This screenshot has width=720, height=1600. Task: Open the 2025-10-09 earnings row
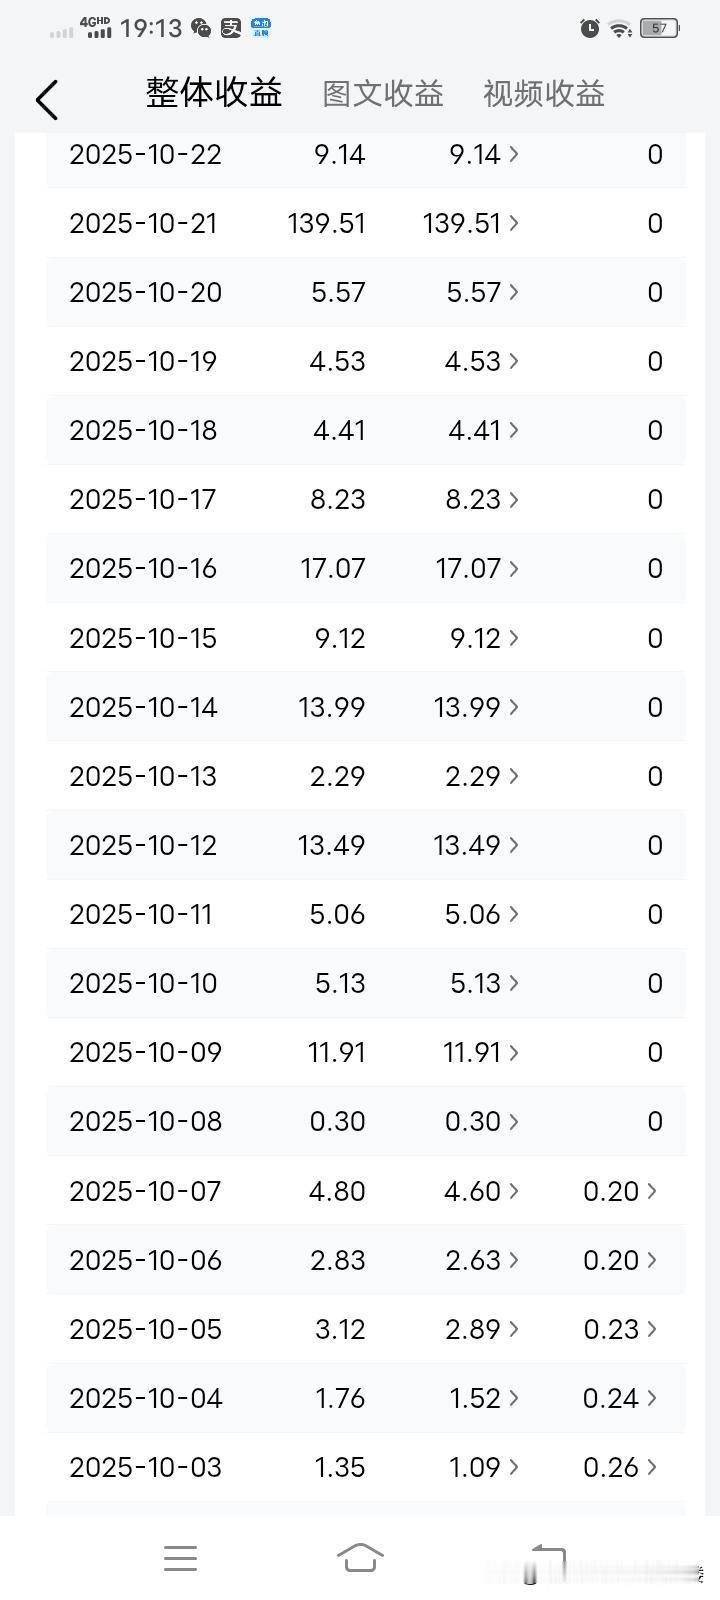pos(366,1052)
